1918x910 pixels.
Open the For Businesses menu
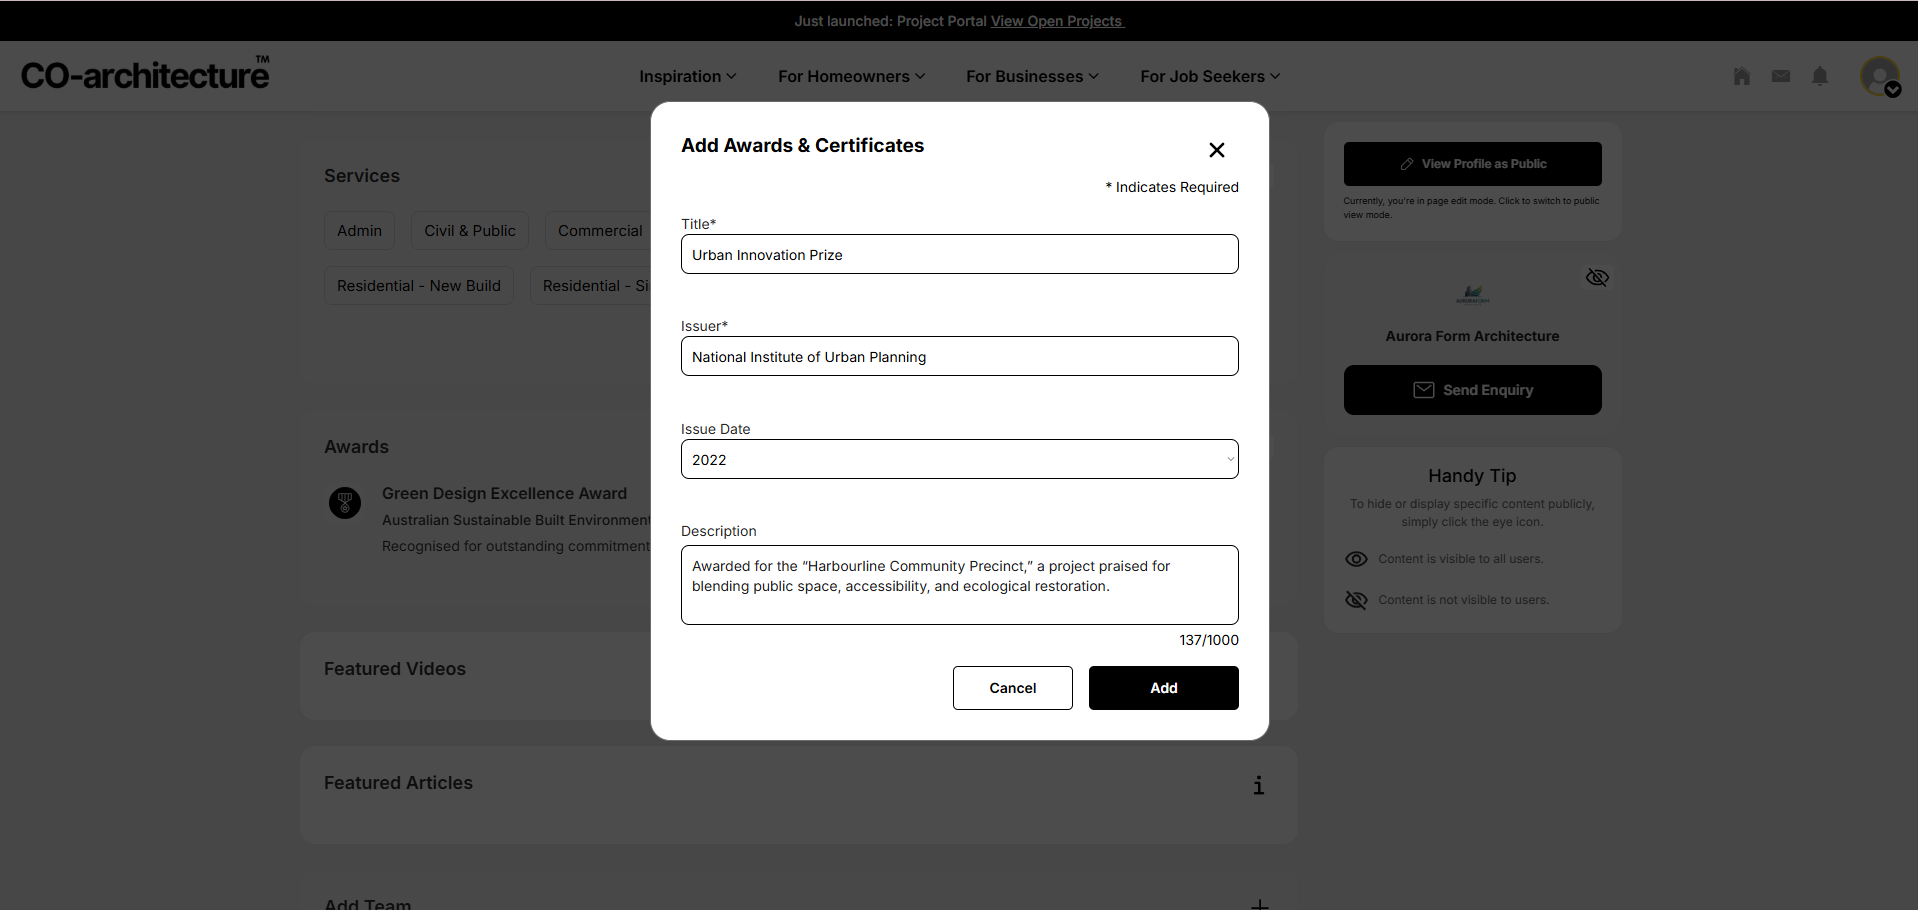click(1031, 77)
